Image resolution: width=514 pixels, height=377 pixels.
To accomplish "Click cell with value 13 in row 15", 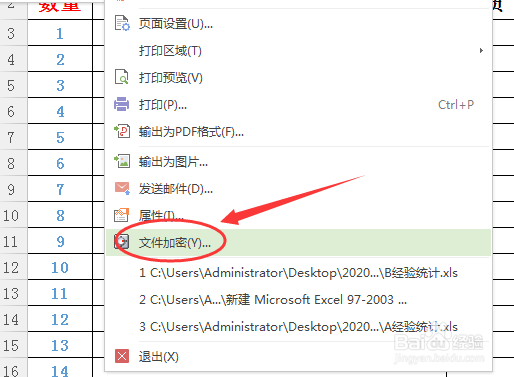I will (60, 345).
